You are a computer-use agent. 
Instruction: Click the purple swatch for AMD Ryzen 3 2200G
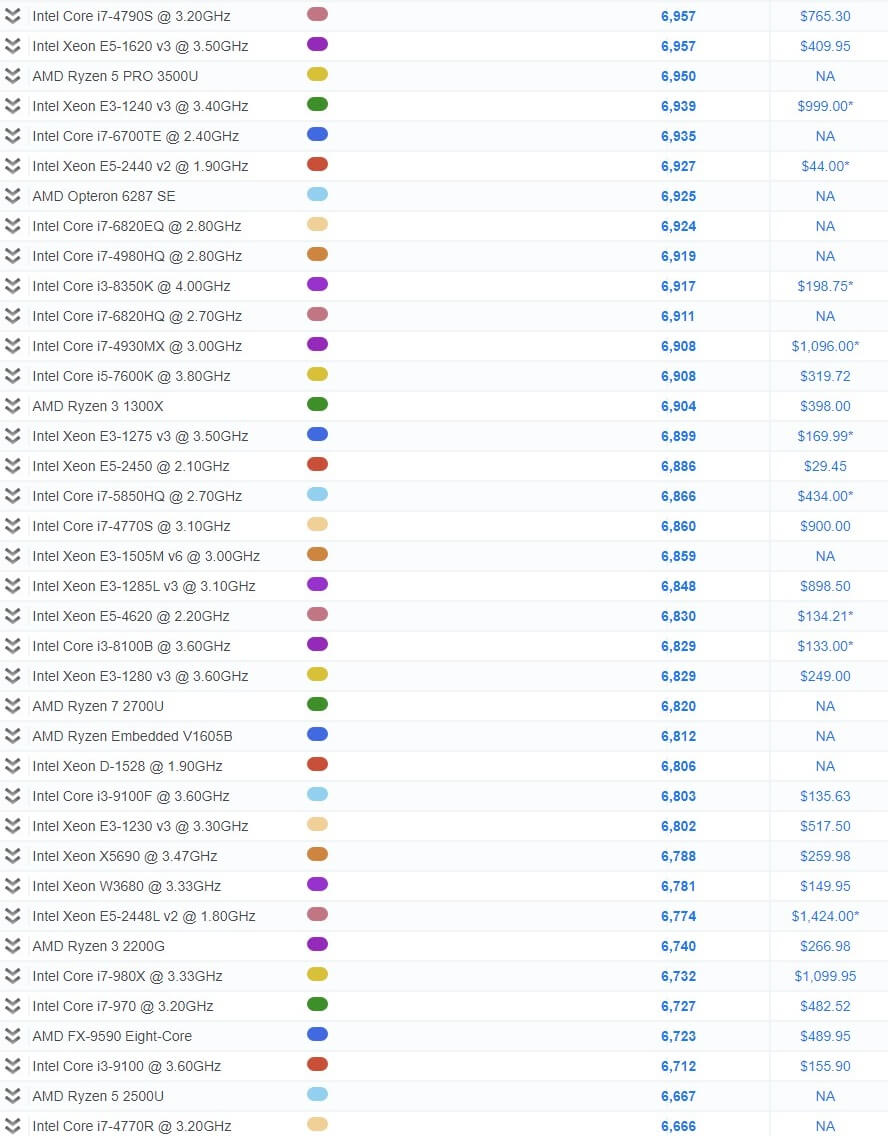pyautogui.click(x=317, y=945)
